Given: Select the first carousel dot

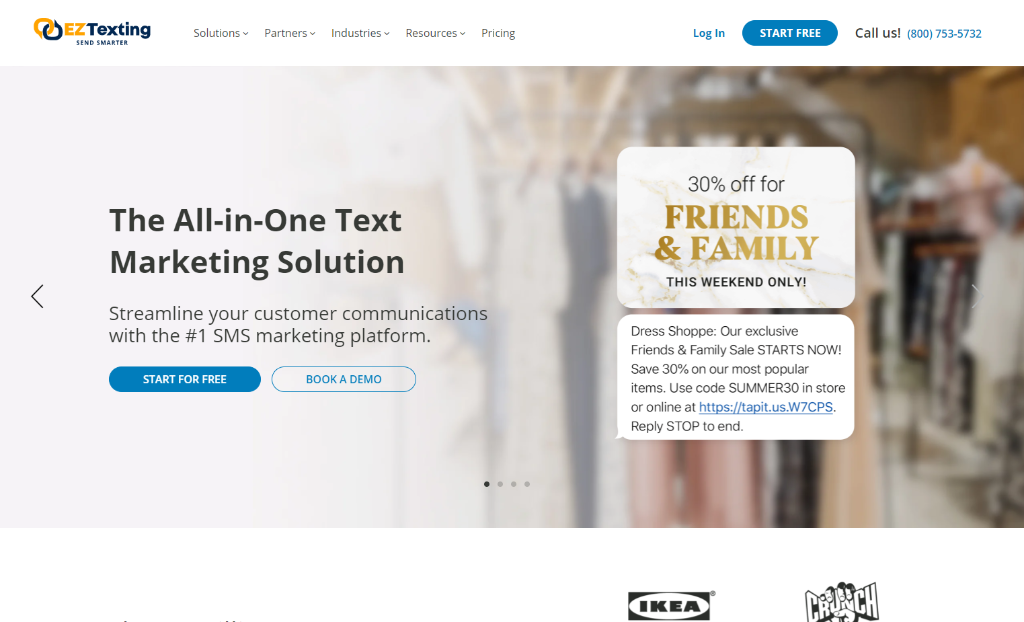Looking at the screenshot, I should click(487, 484).
